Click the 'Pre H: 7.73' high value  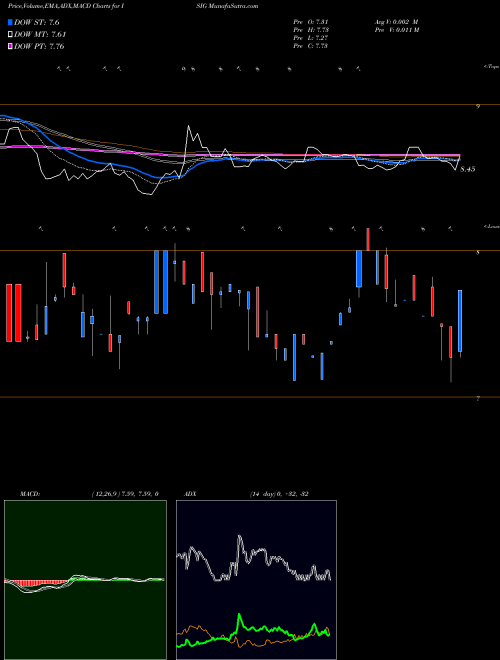(311, 30)
